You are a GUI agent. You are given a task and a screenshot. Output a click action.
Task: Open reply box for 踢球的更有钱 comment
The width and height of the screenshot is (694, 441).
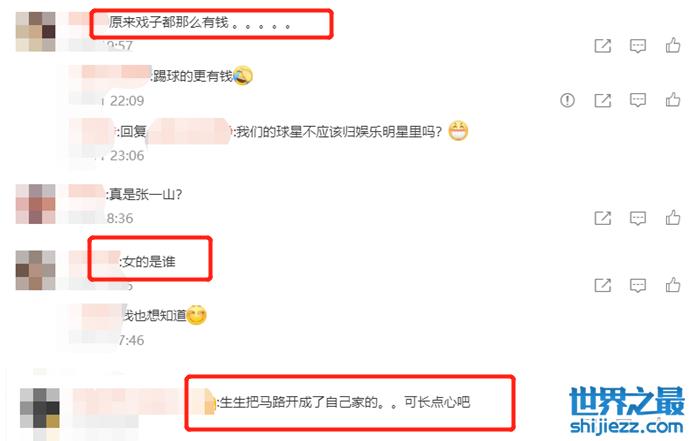(638, 101)
